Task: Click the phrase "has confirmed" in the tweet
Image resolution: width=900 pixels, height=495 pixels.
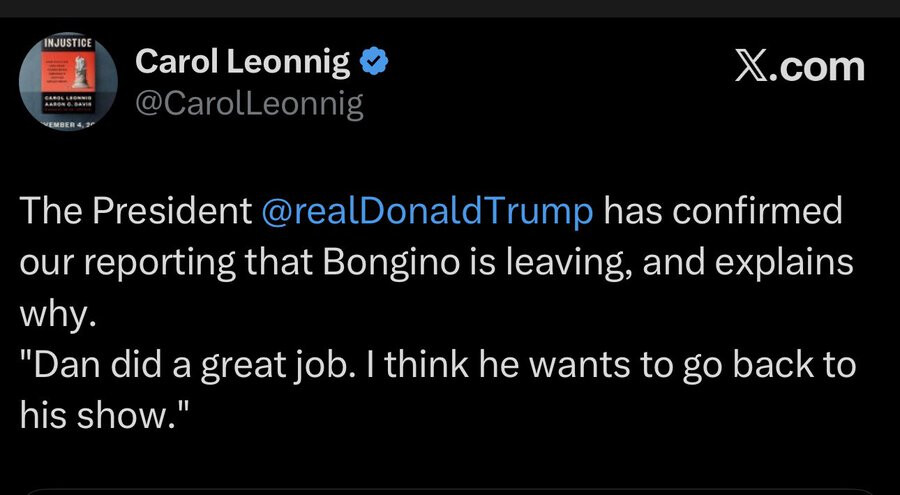Action: click(x=724, y=212)
